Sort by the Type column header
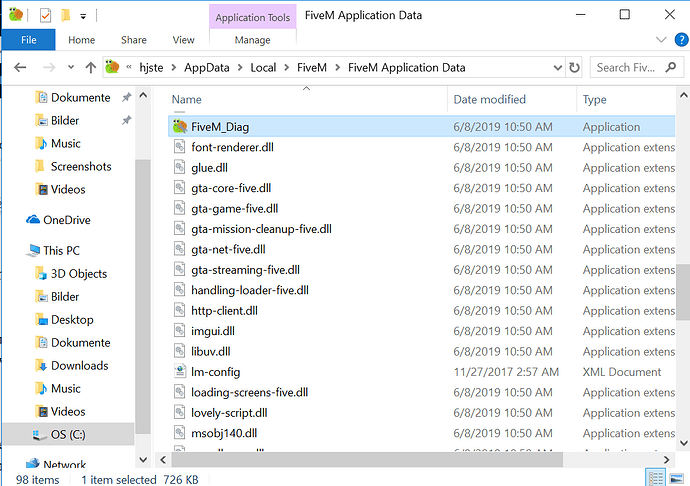690x486 pixels. coord(595,99)
